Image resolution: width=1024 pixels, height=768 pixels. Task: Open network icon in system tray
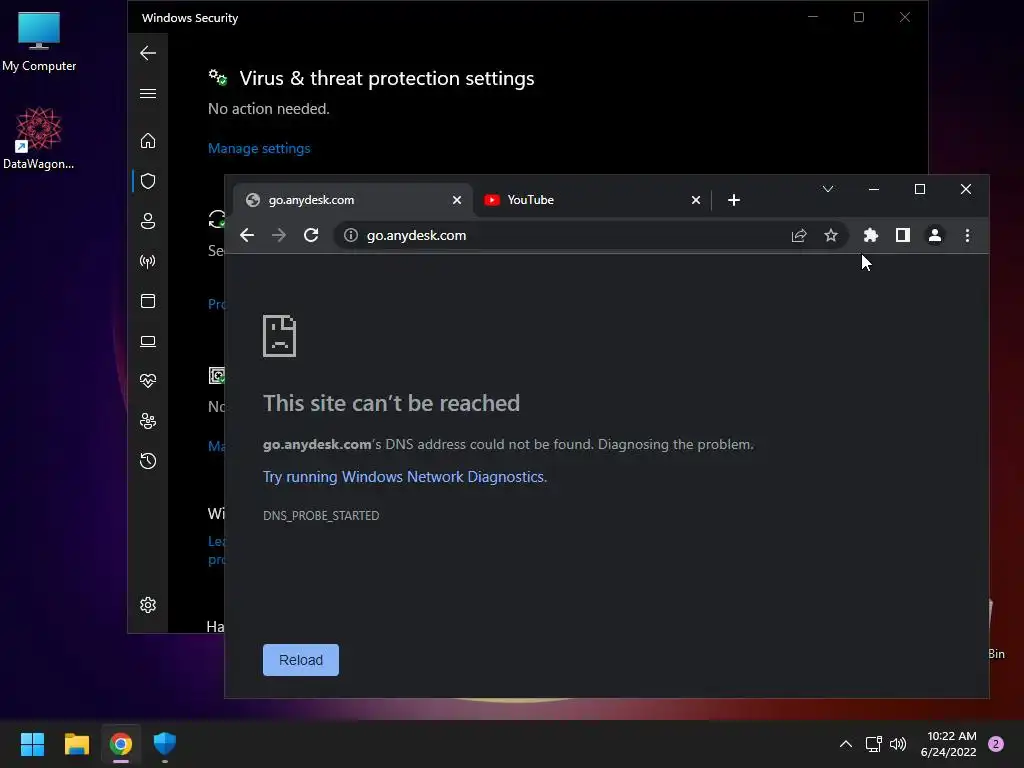[873, 744]
